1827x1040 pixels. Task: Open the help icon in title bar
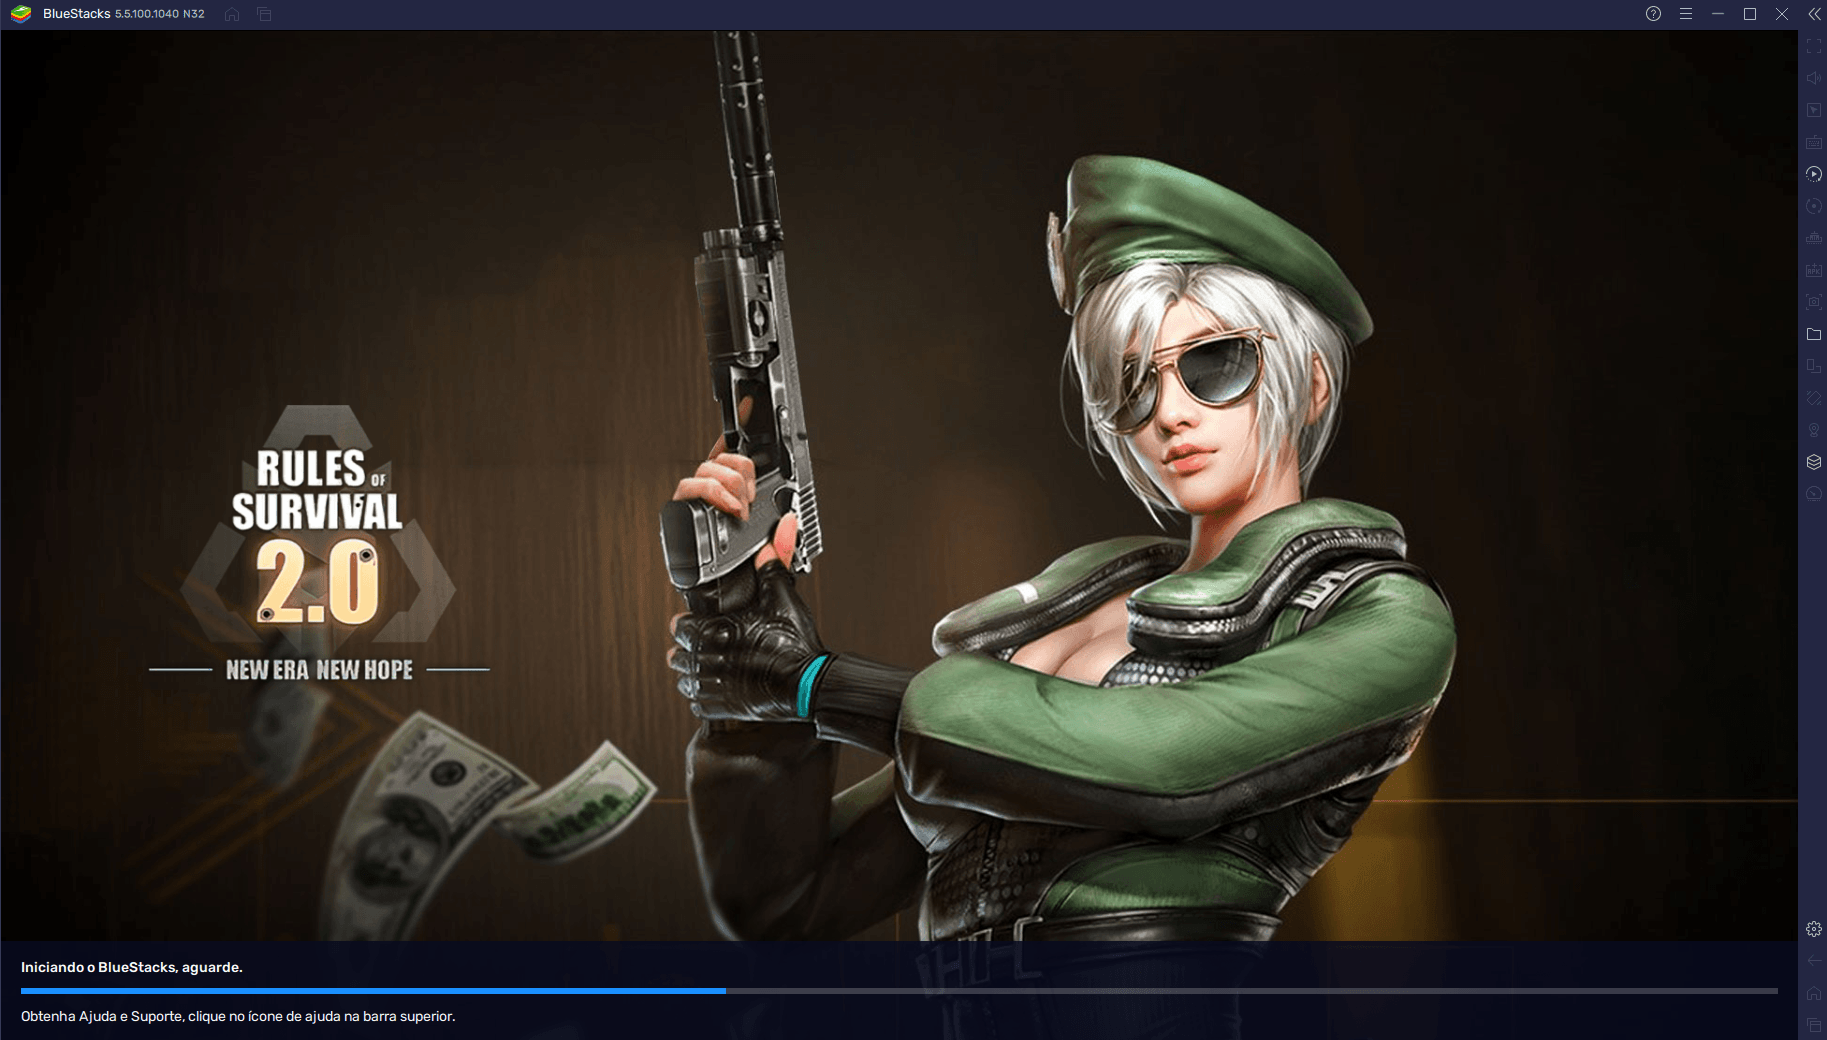[x=1653, y=14]
